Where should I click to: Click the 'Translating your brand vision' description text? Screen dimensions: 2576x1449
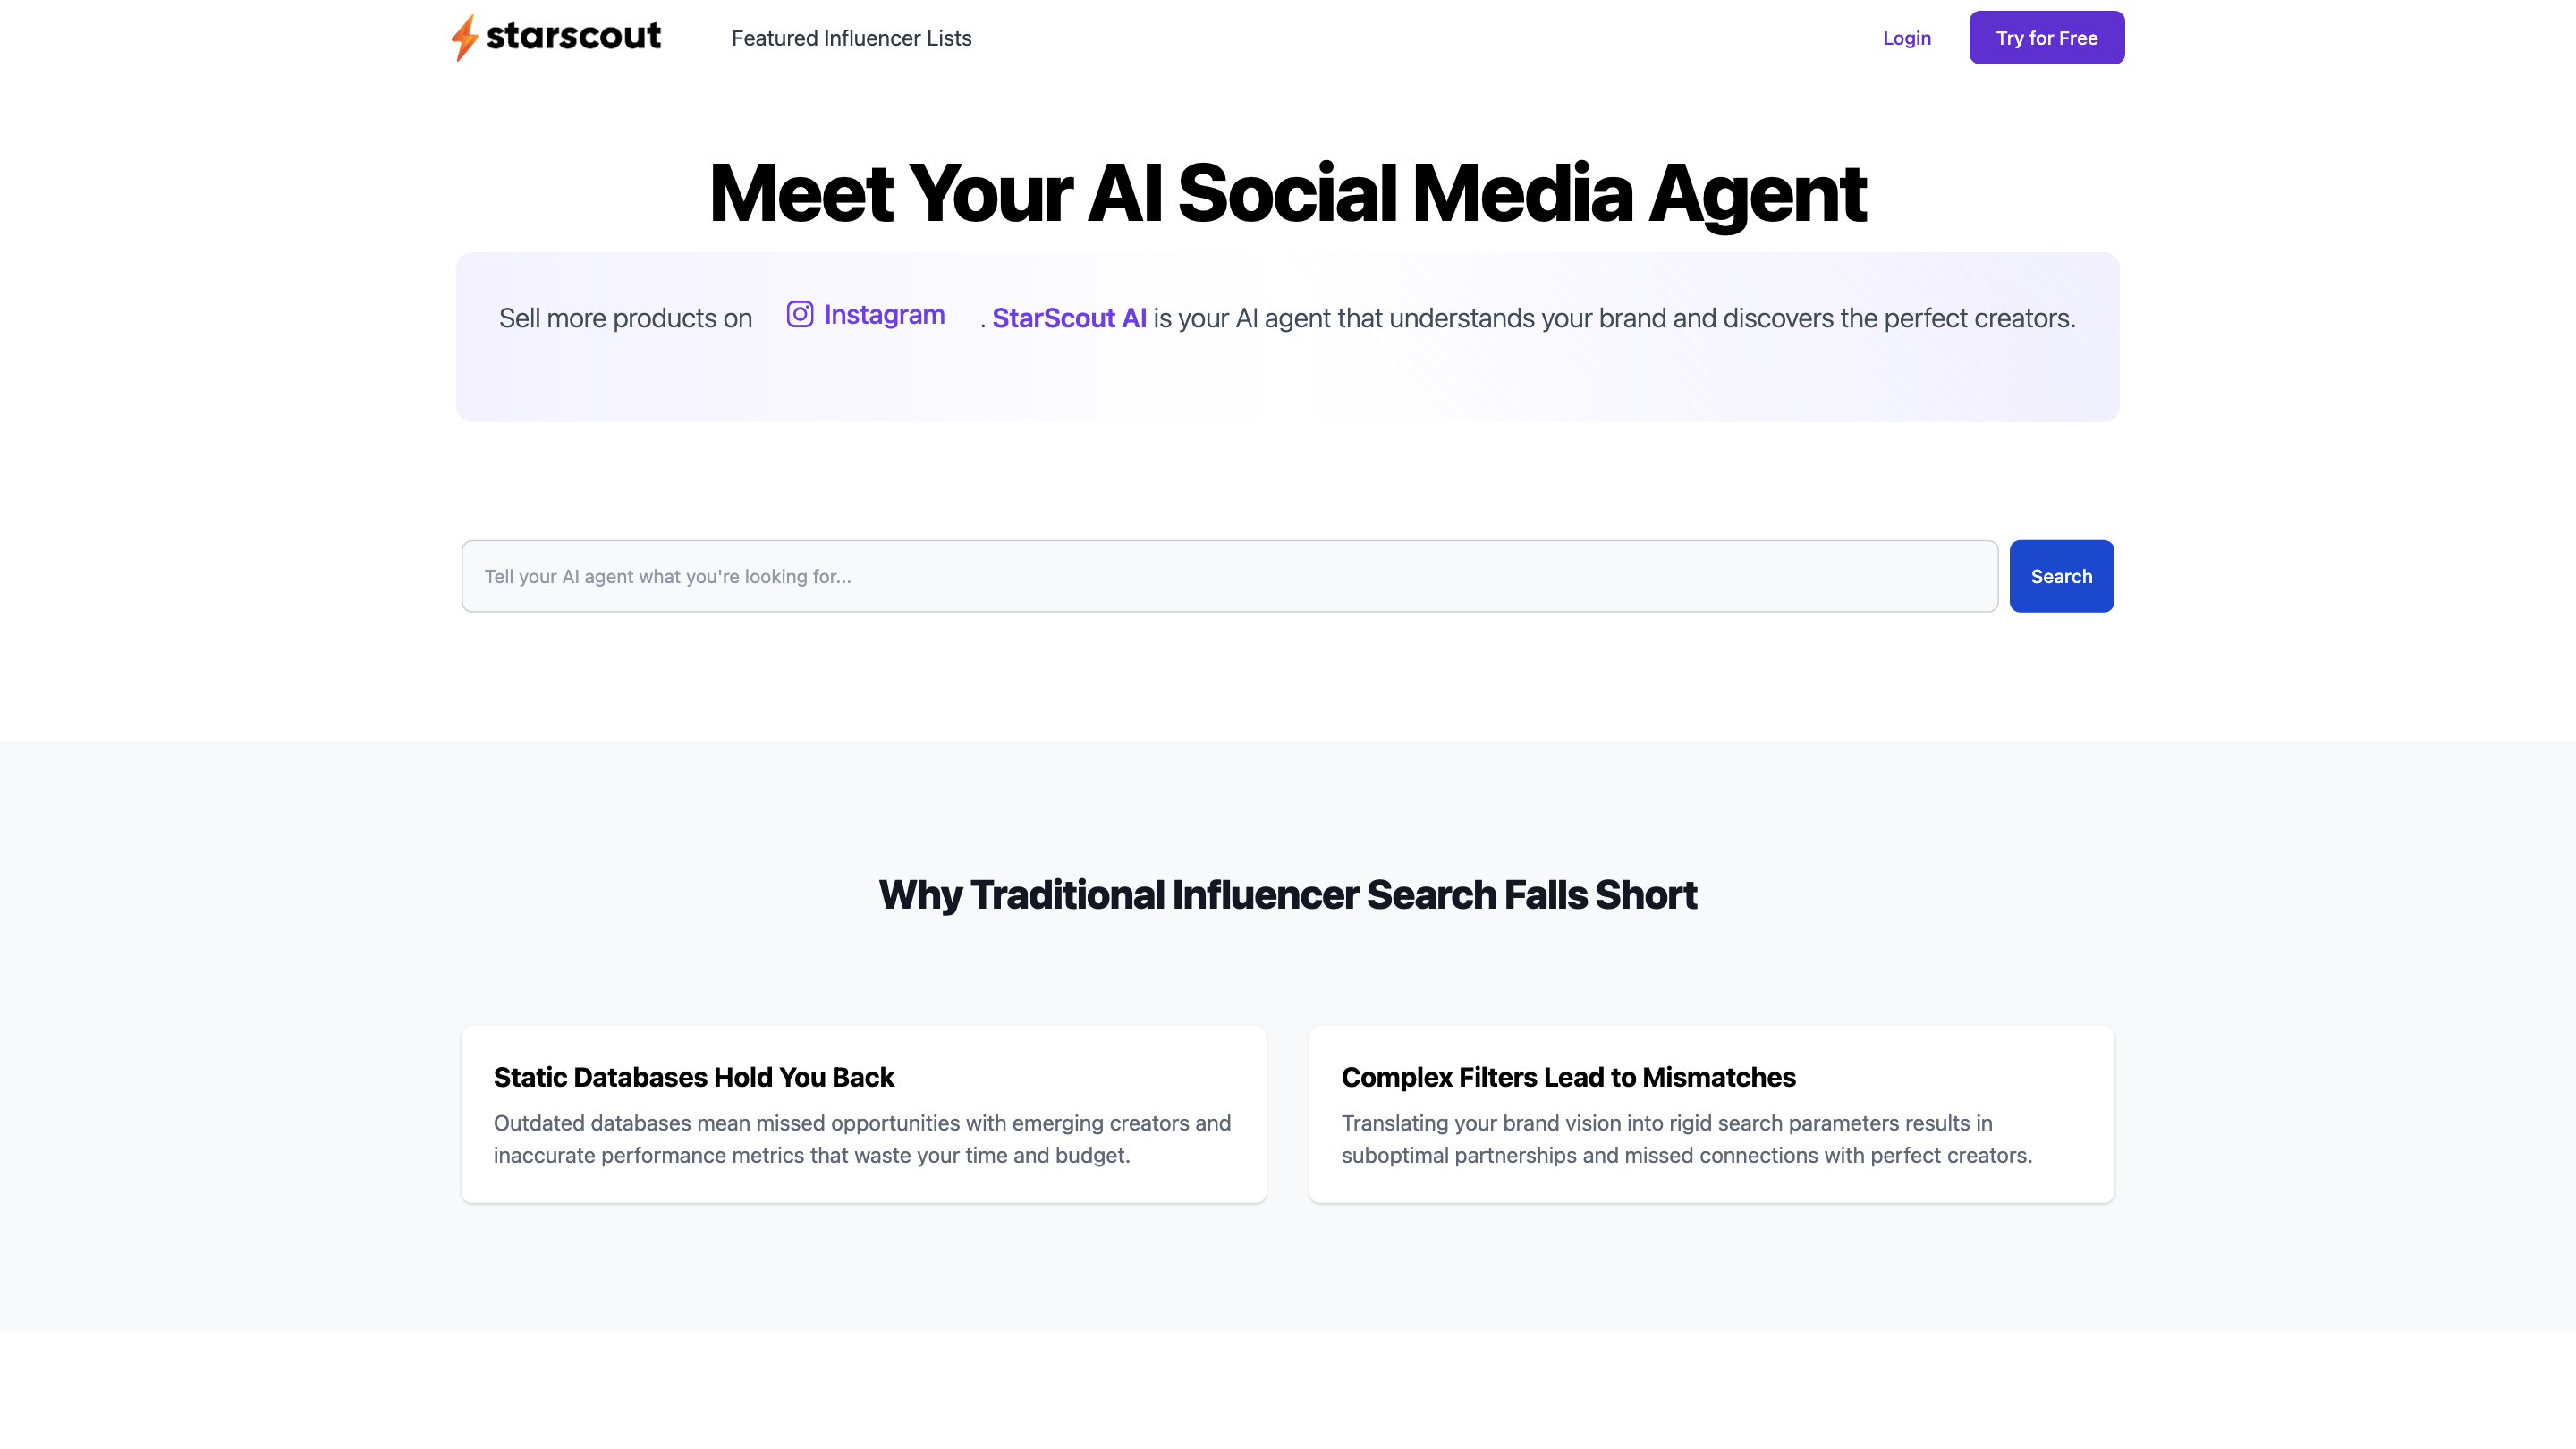click(1666, 1123)
